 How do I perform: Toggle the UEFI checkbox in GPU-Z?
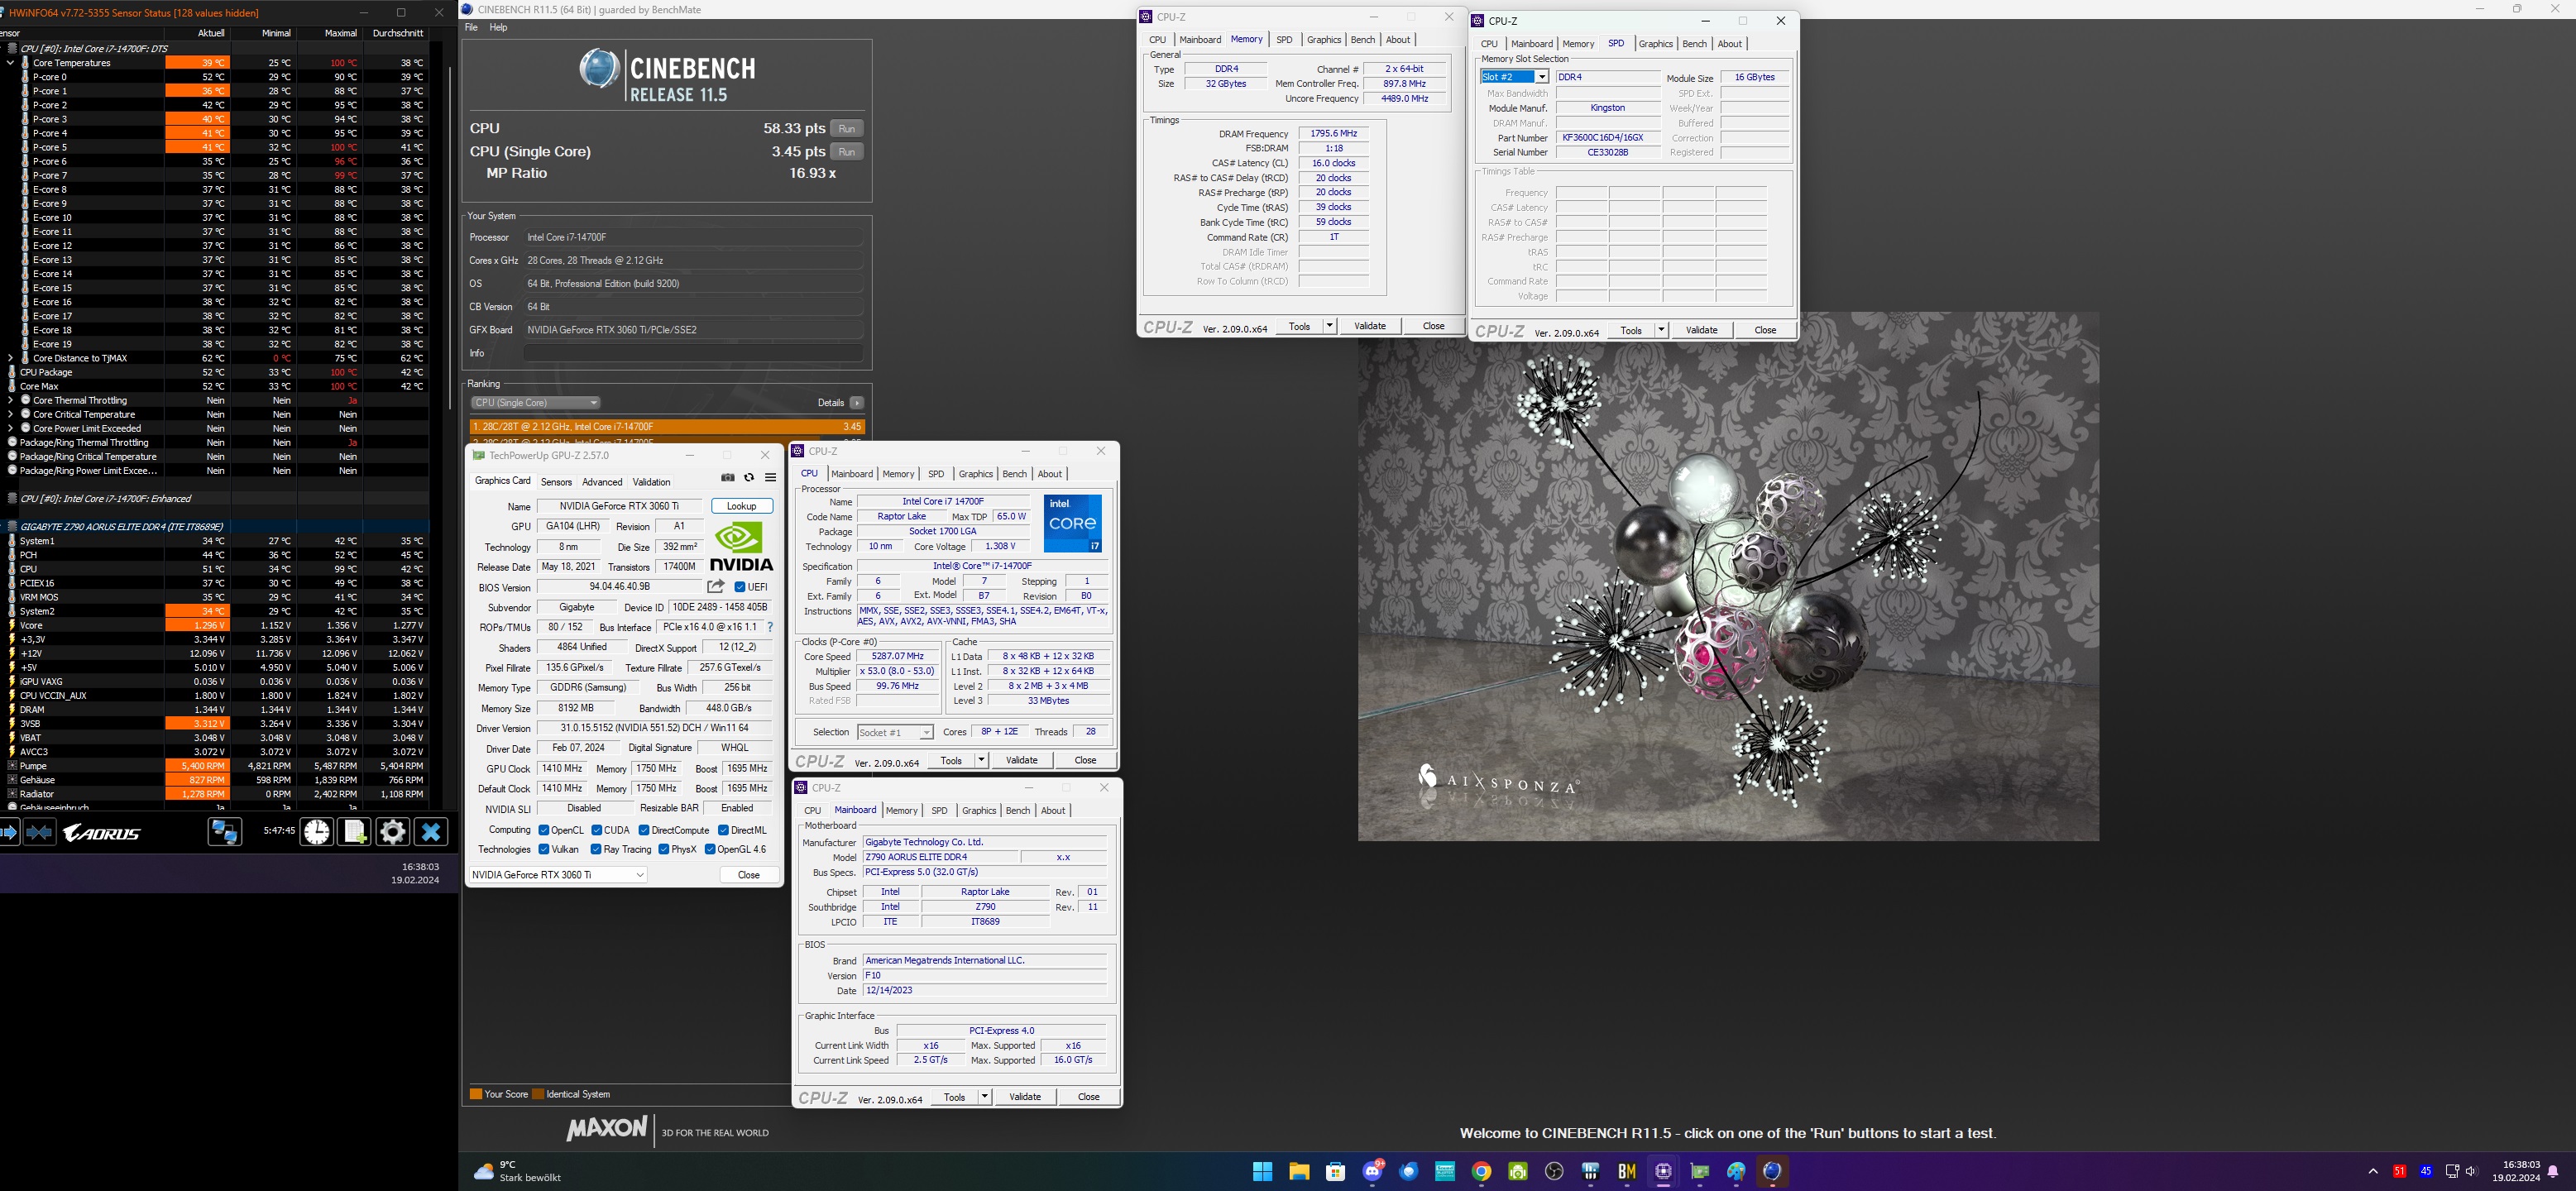(x=740, y=587)
